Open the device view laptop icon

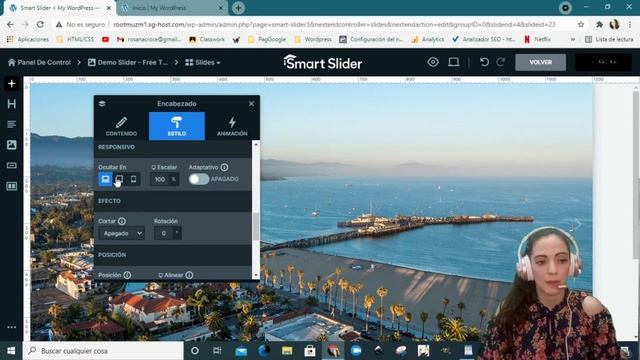coord(453,62)
